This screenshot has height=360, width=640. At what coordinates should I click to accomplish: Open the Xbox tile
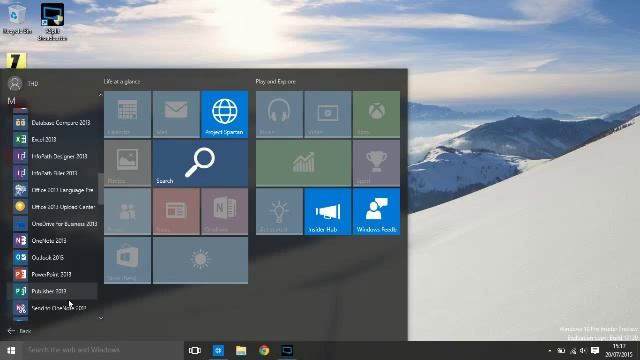pyautogui.click(x=376, y=114)
